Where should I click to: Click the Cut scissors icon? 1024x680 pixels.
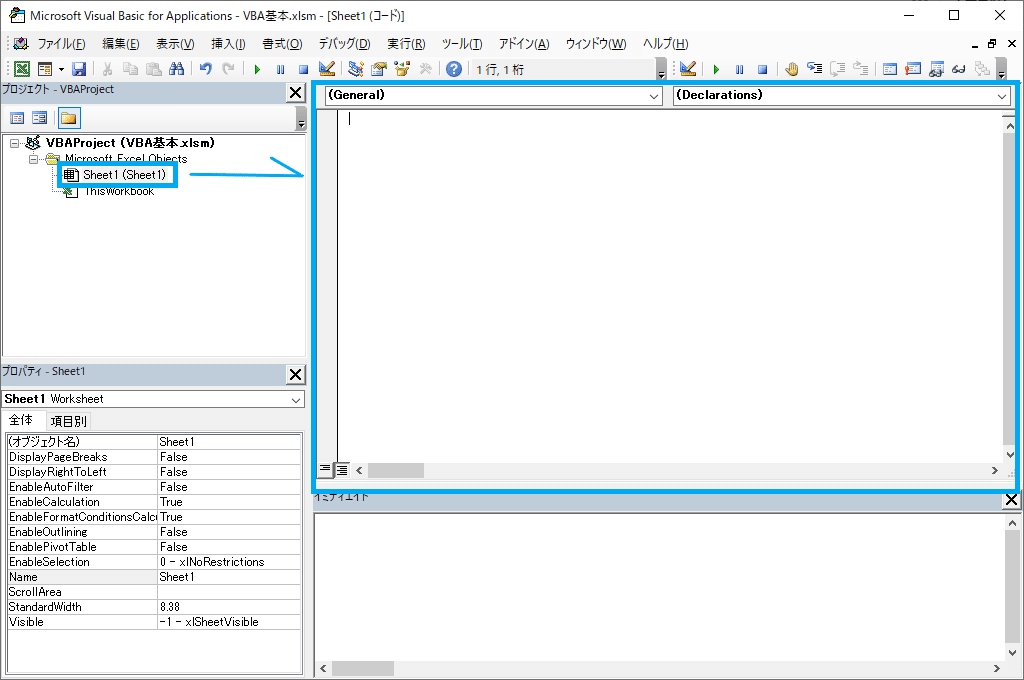108,69
